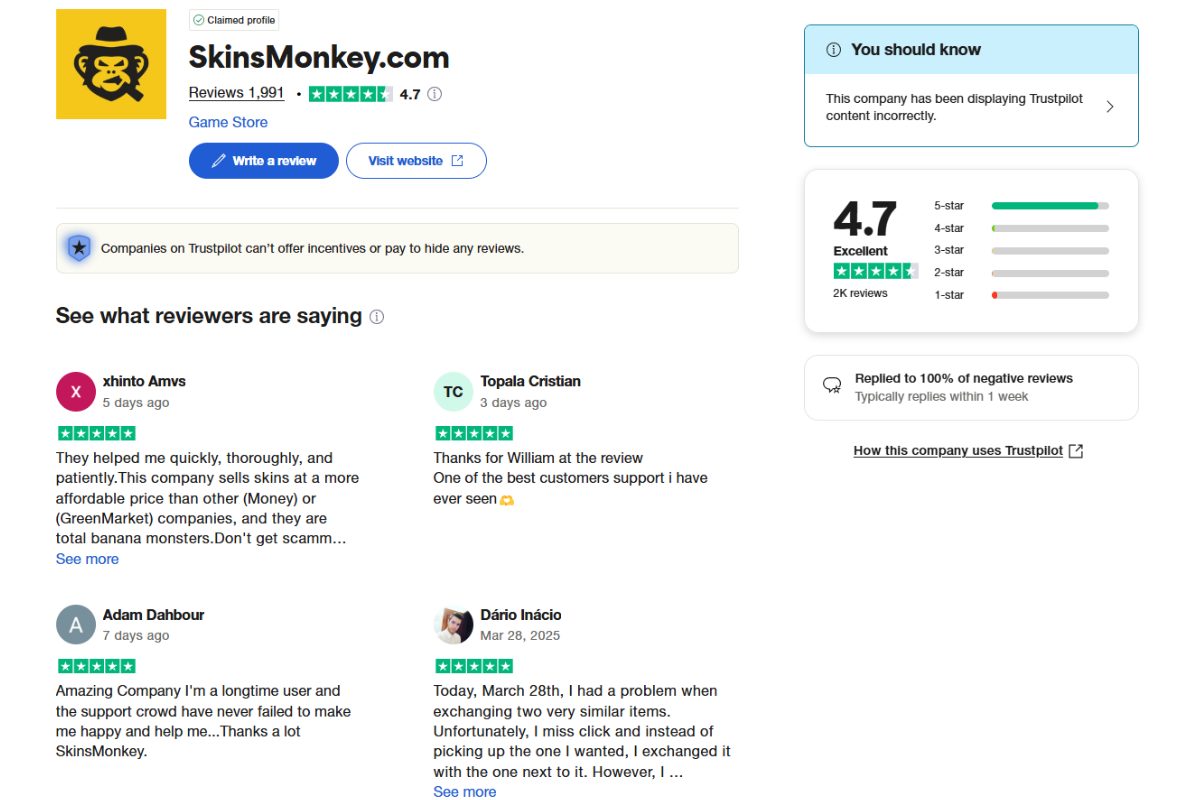This screenshot has height=800, width=1200.
Task: Click Topala Cristian's avatar
Action: coord(453,391)
